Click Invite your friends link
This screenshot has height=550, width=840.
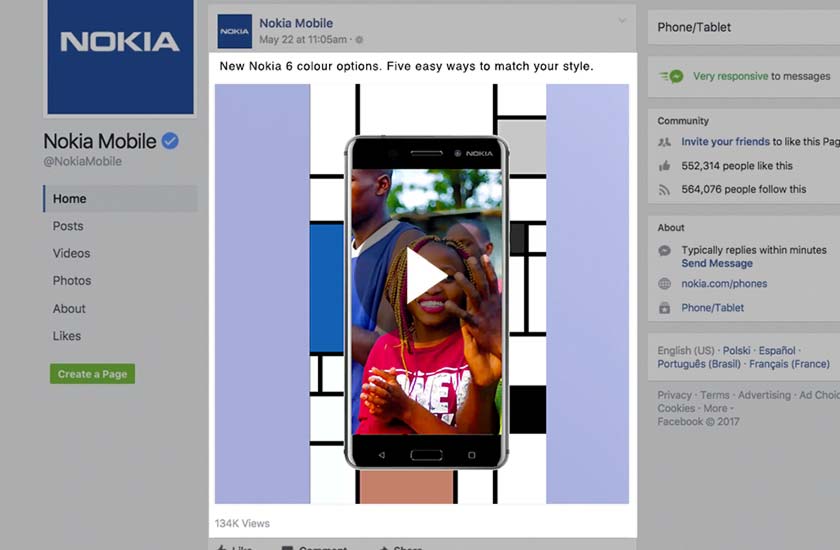click(725, 141)
